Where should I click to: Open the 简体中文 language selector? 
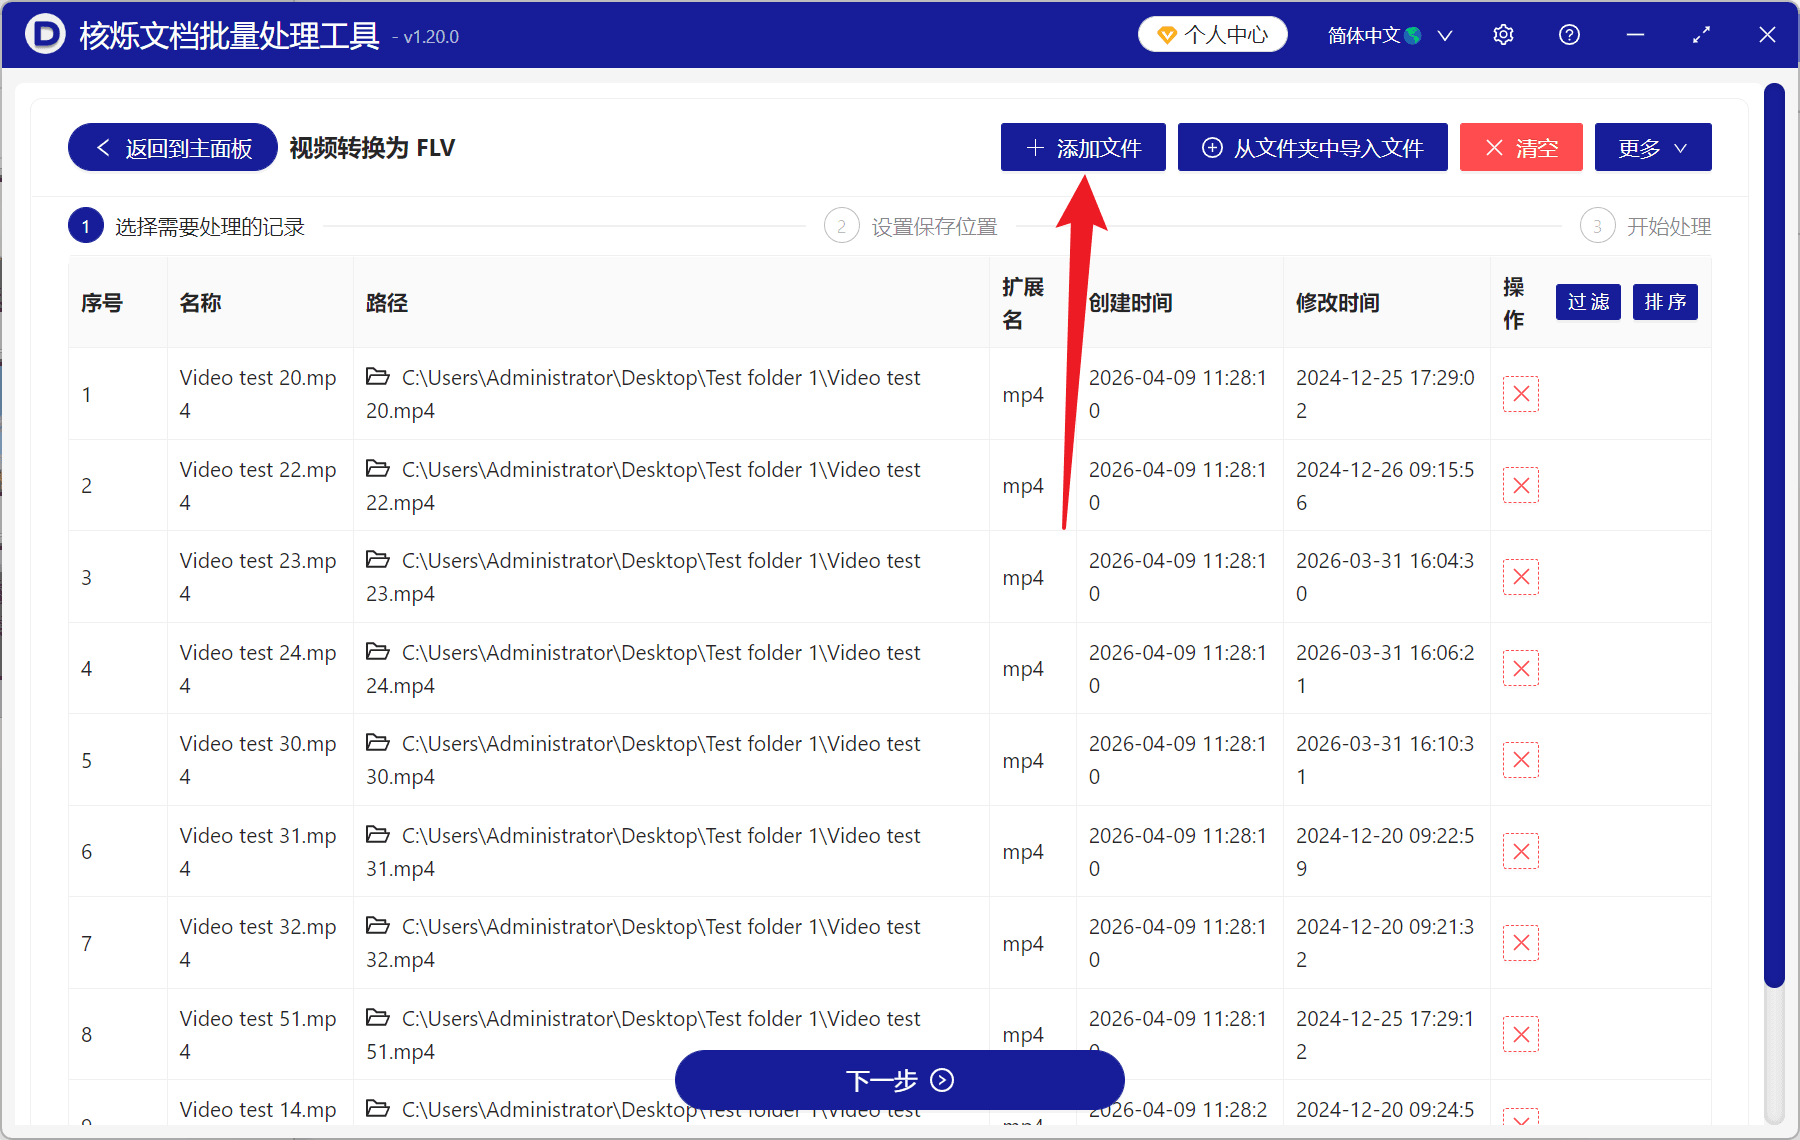point(1389,35)
